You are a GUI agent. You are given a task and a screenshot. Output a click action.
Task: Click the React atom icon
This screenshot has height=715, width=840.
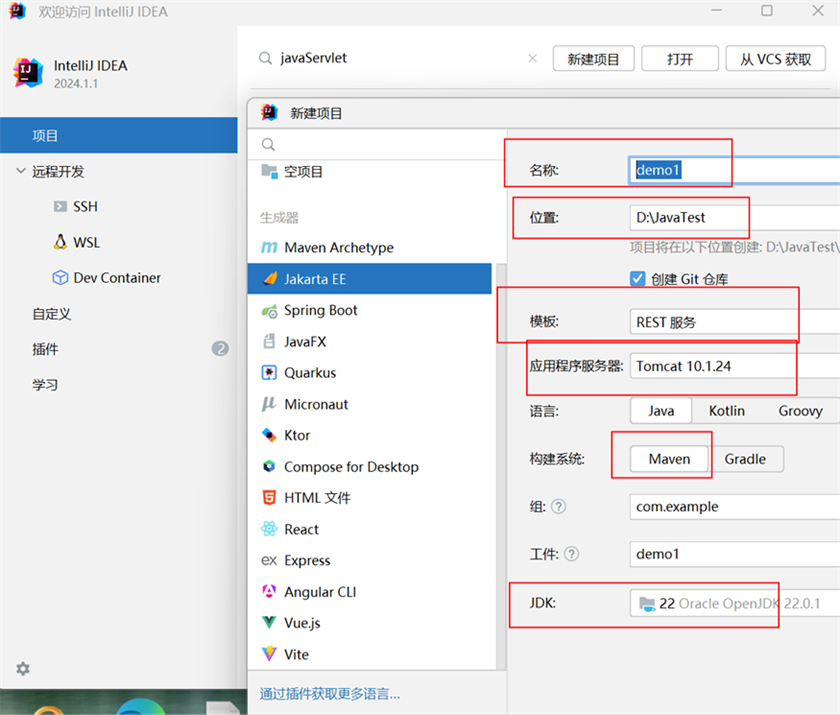(x=269, y=529)
